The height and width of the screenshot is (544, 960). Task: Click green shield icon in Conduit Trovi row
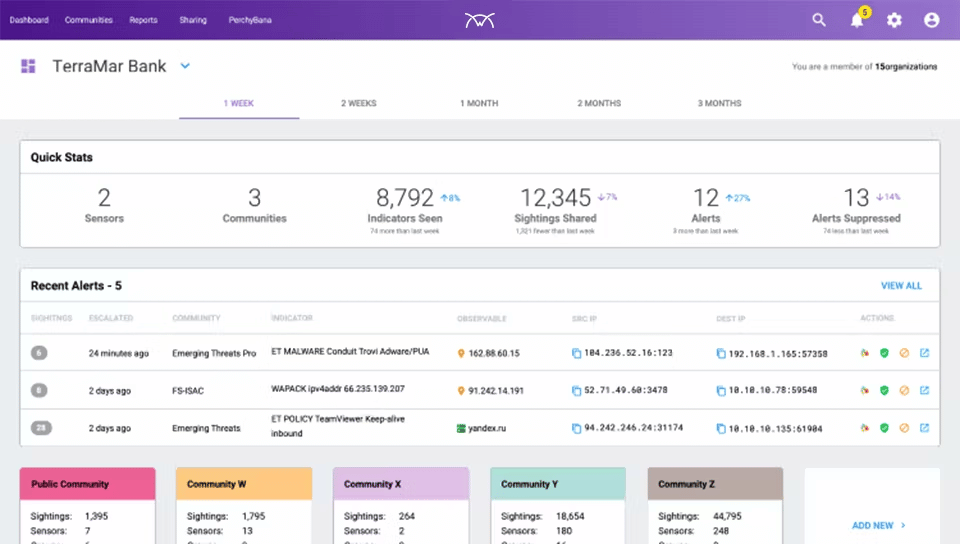click(x=884, y=353)
